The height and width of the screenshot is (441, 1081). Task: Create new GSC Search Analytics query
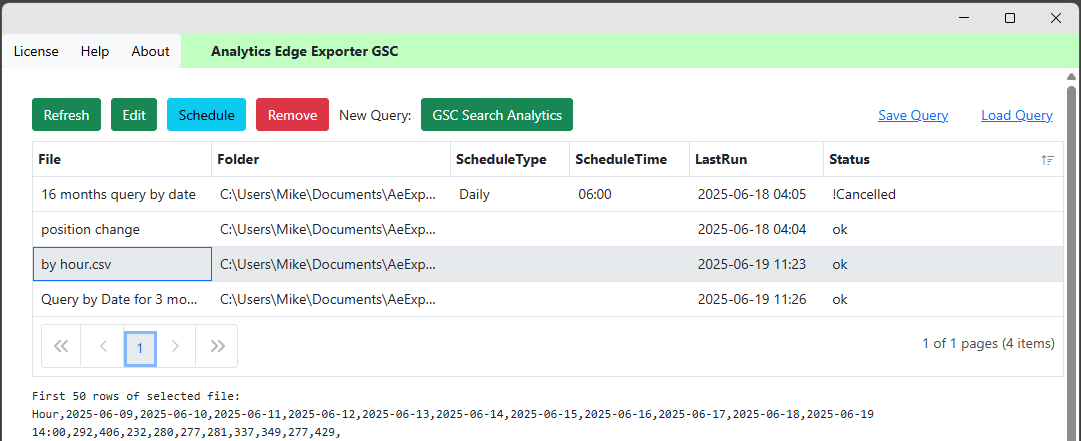click(x=496, y=114)
